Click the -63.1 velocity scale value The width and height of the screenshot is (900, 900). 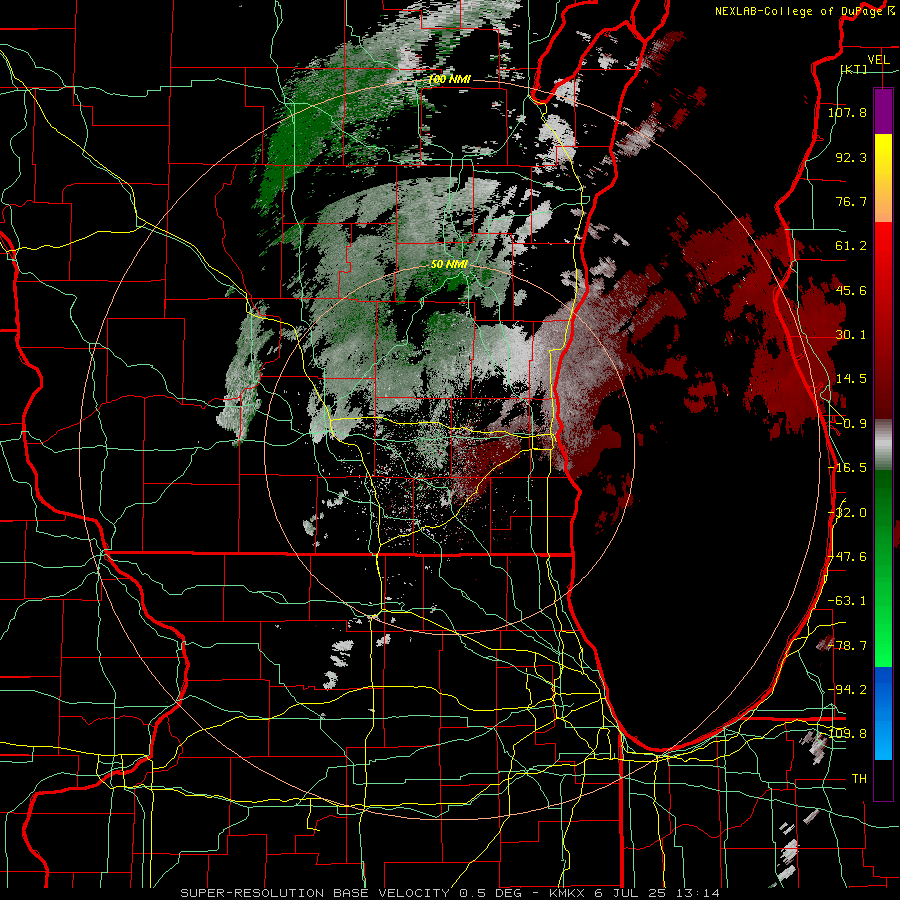point(847,601)
